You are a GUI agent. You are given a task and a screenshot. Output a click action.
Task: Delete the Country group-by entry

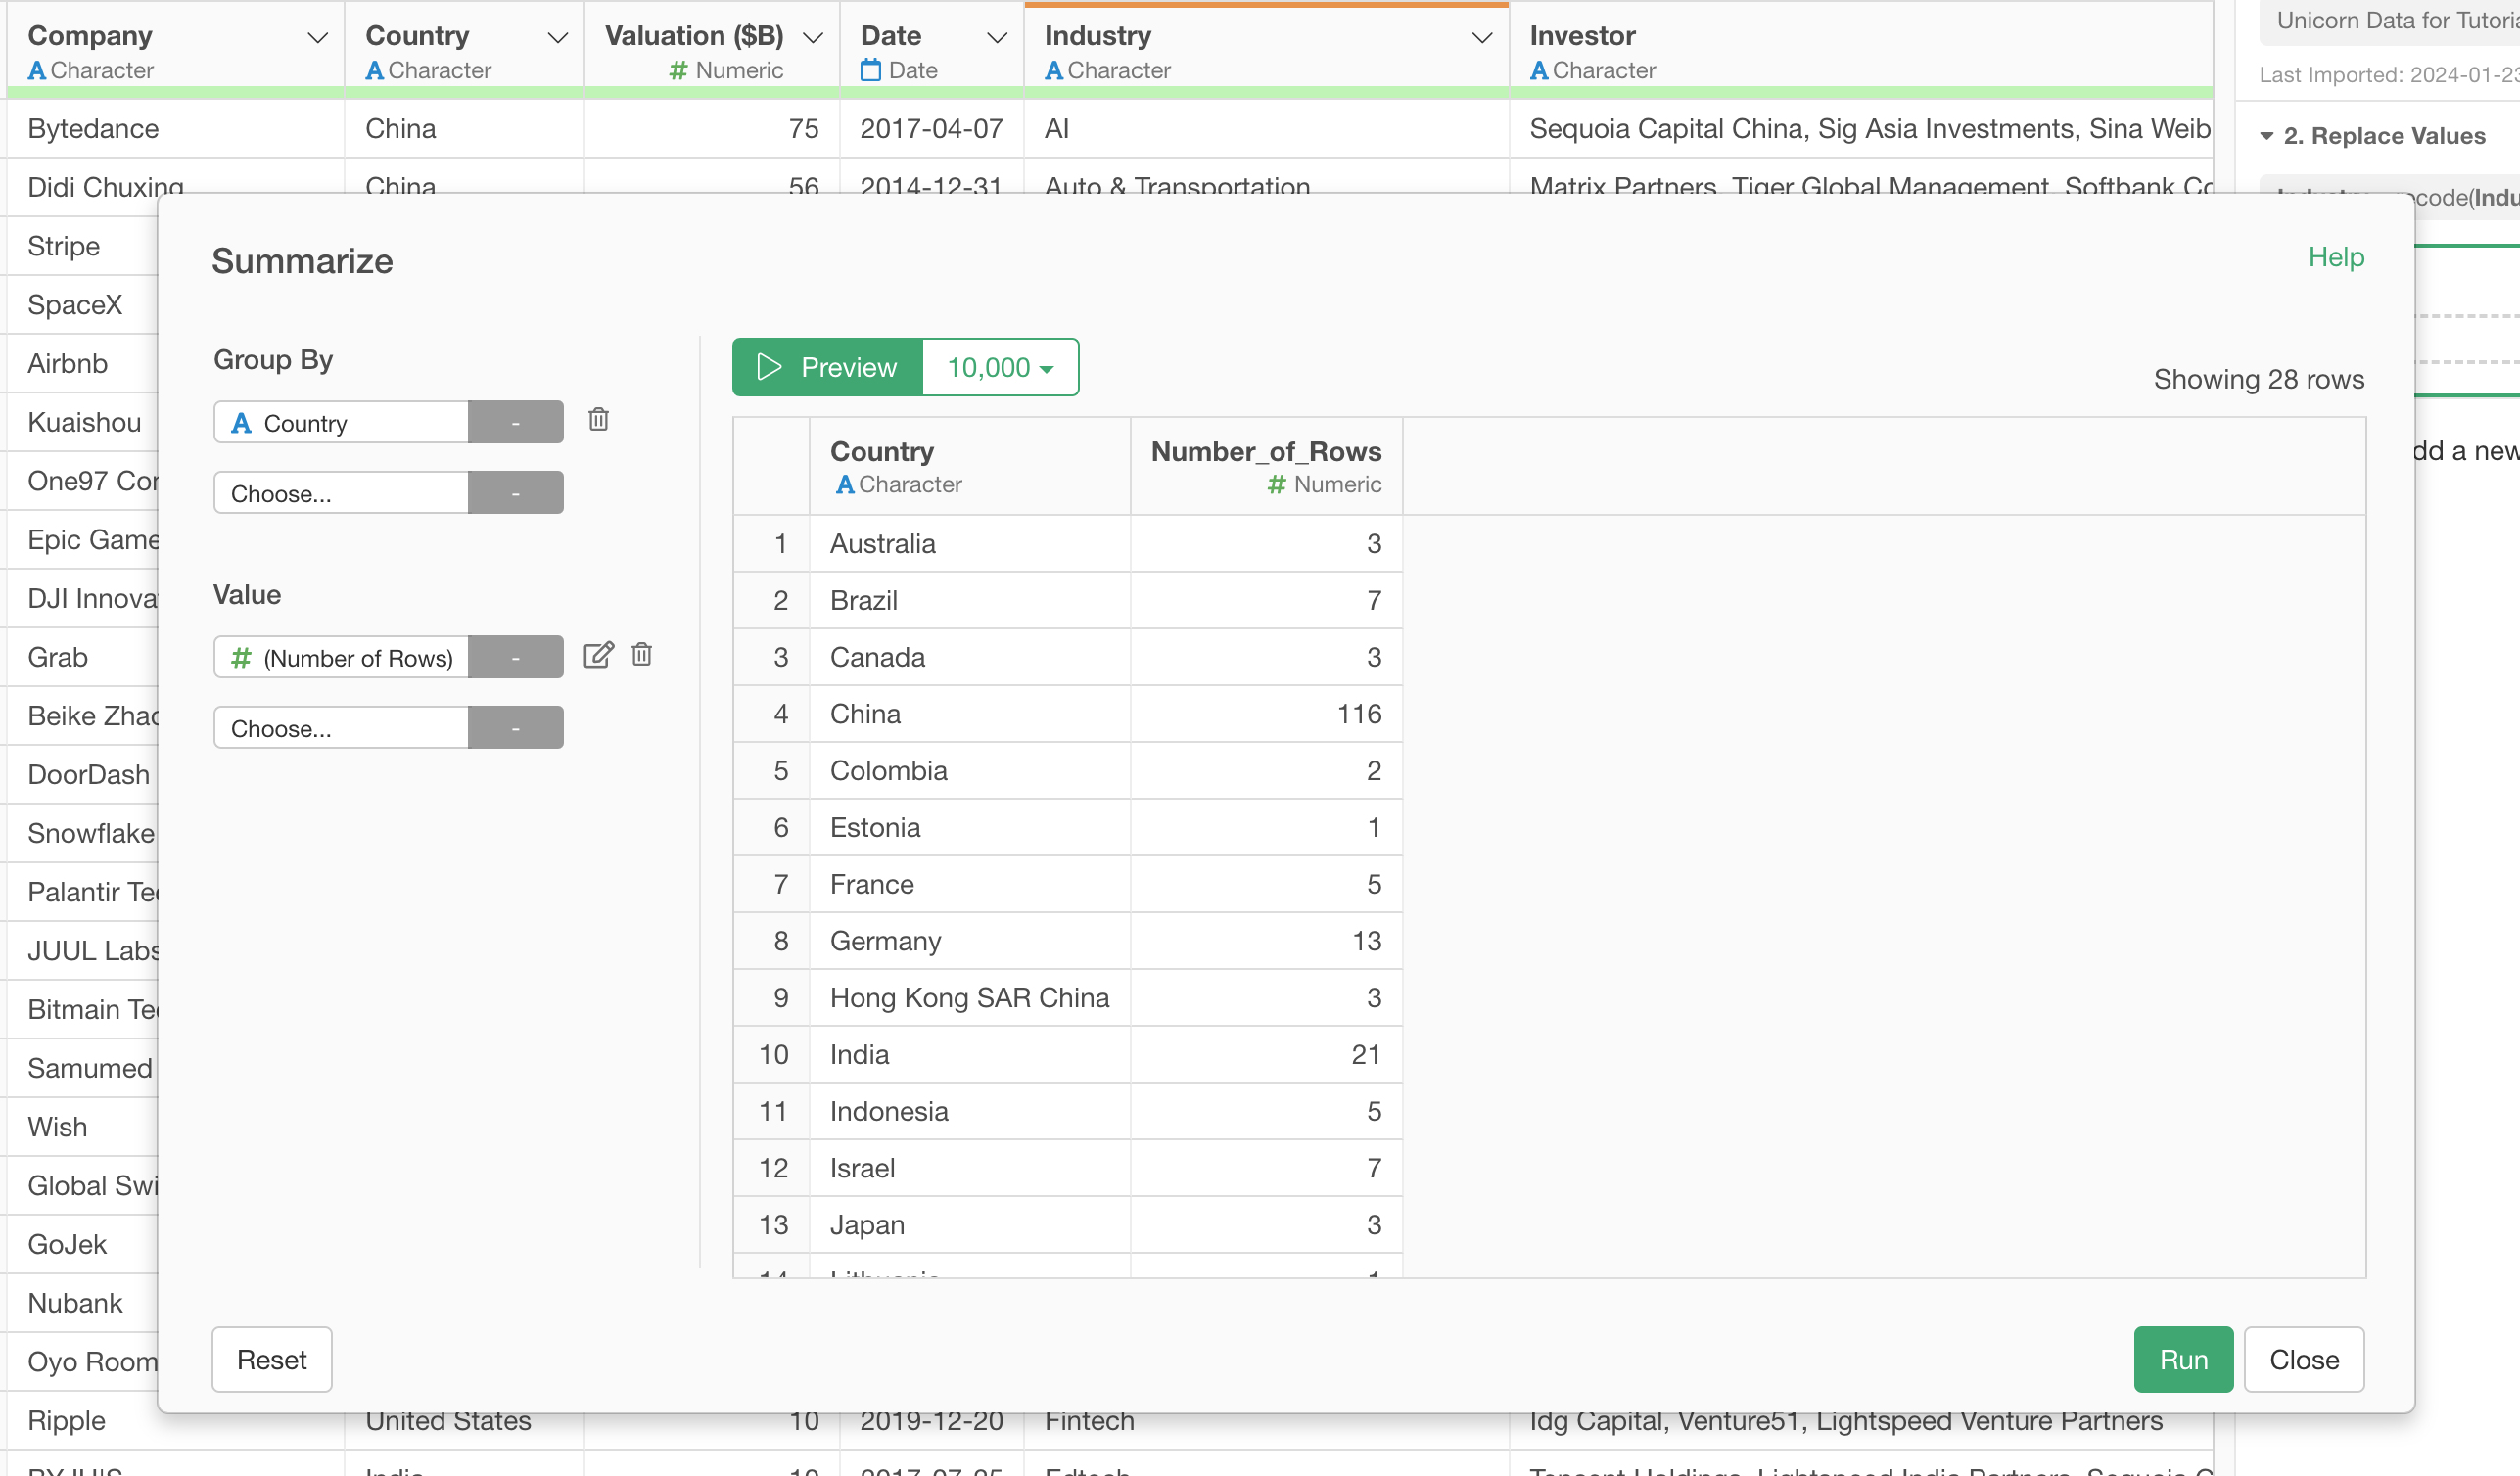(598, 420)
